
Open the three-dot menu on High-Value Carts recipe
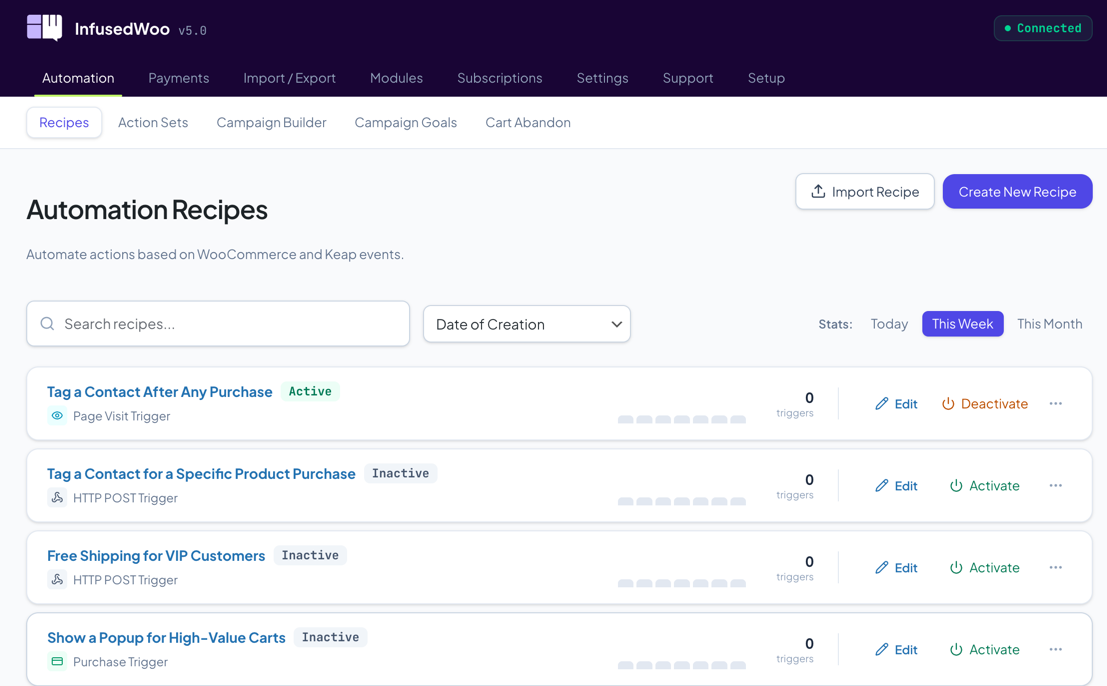tap(1056, 649)
